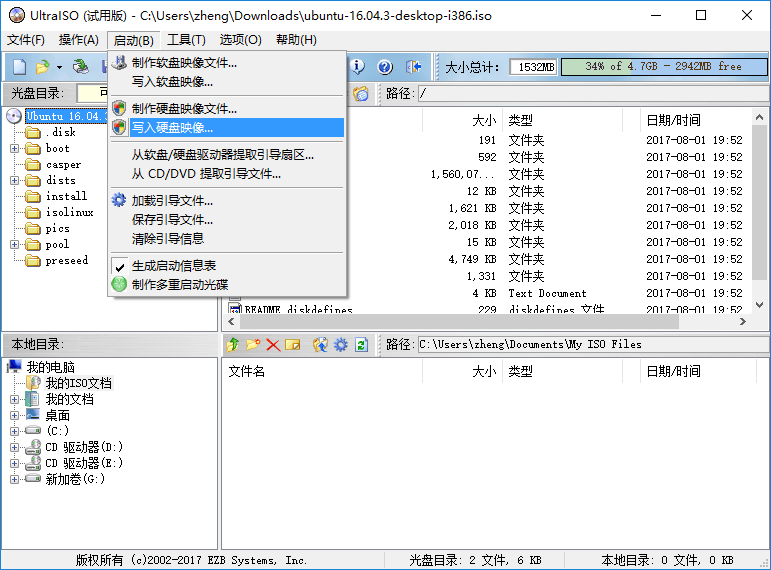This screenshot has width=771, height=570.
Task: Click the local path field My ISO Files
Action: pos(593,344)
